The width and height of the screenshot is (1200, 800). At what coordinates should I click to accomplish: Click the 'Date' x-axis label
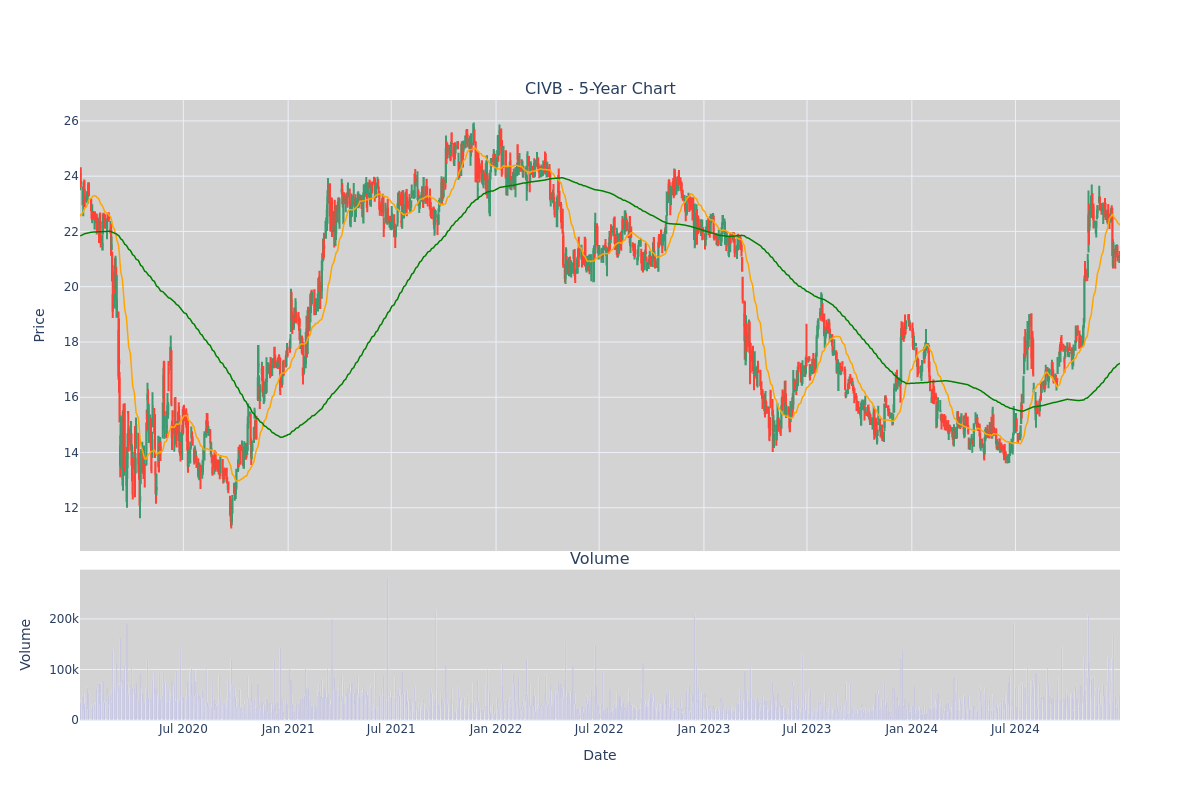[x=600, y=756]
